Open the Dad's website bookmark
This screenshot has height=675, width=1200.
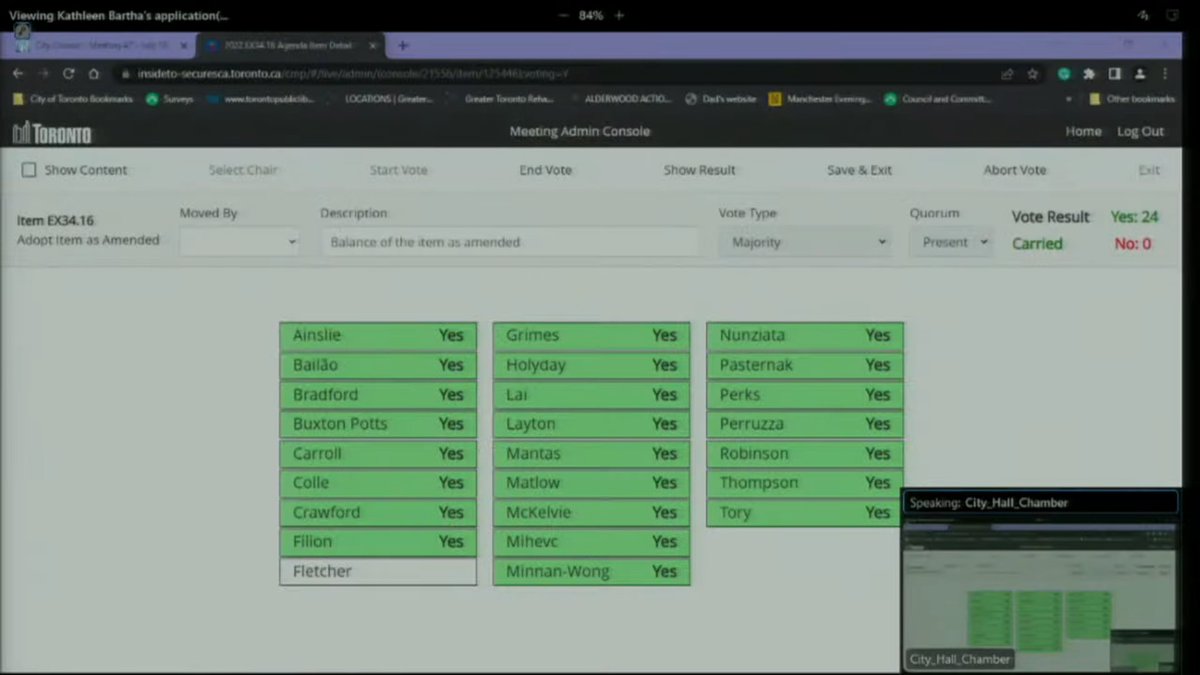click(721, 99)
